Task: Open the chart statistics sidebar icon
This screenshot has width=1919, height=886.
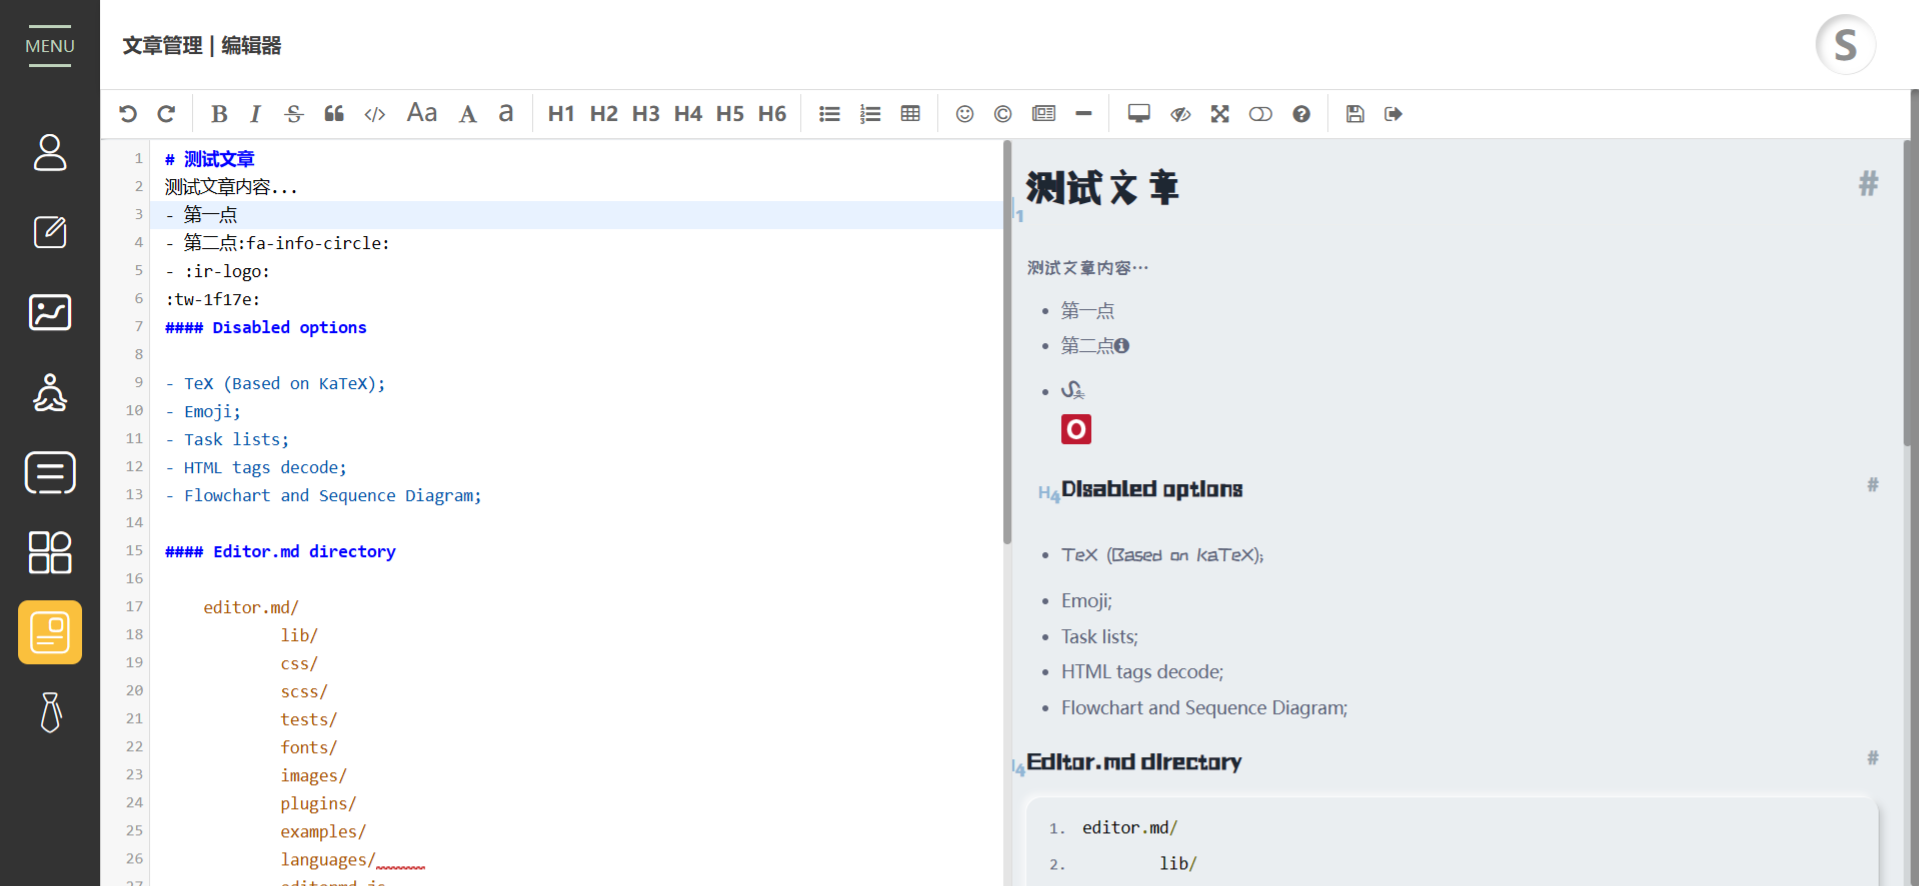Action: pos(50,312)
